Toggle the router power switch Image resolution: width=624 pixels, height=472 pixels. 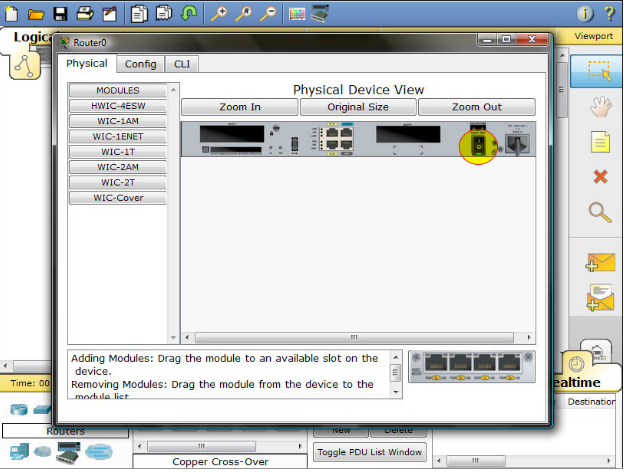478,146
